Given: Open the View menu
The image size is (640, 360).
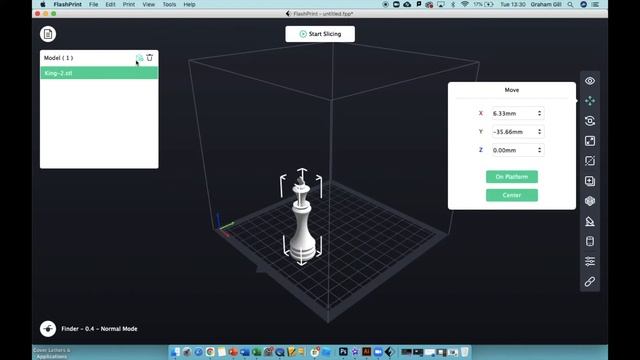Looking at the screenshot, I should [x=149, y=4].
